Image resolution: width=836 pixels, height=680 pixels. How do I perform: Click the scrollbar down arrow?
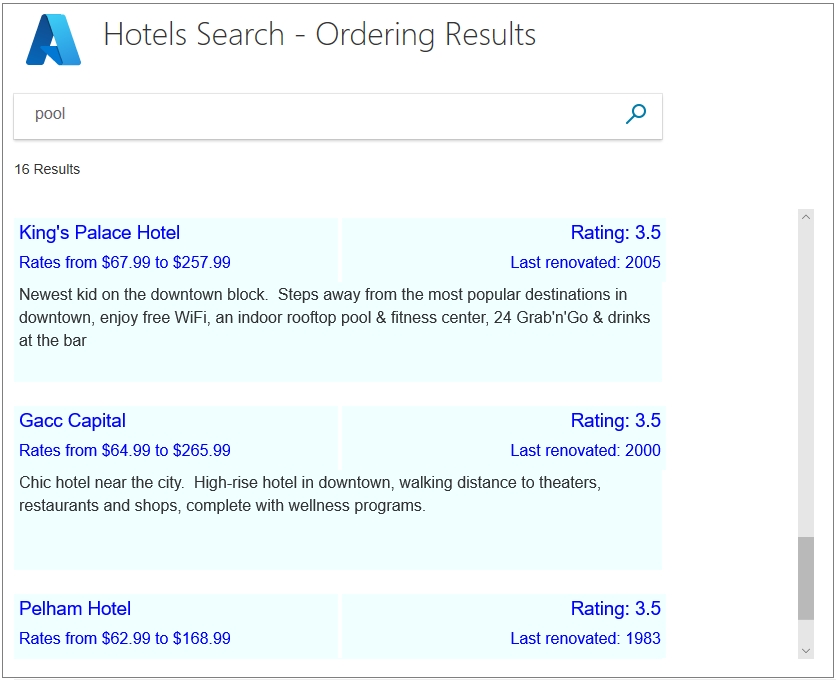[x=806, y=650]
